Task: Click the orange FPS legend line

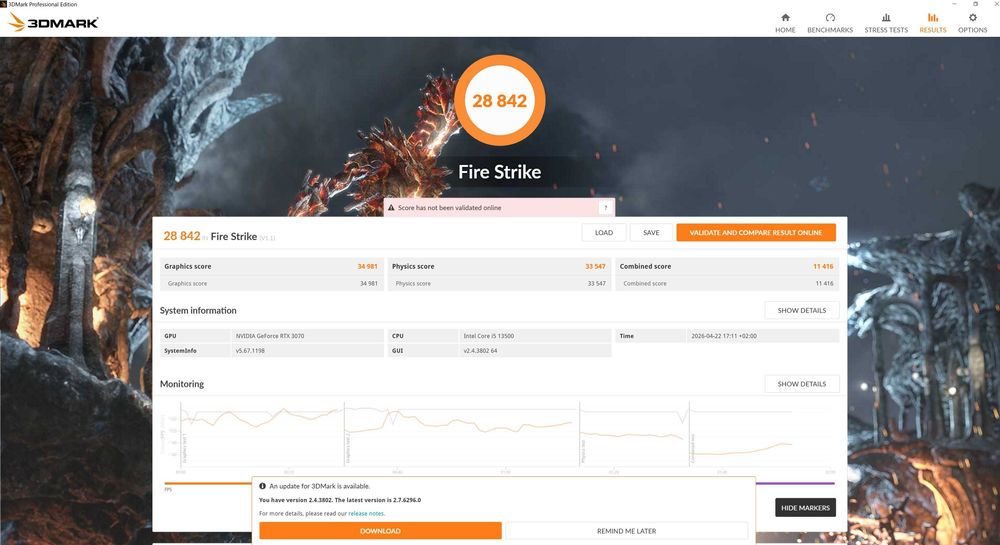Action: [210, 483]
